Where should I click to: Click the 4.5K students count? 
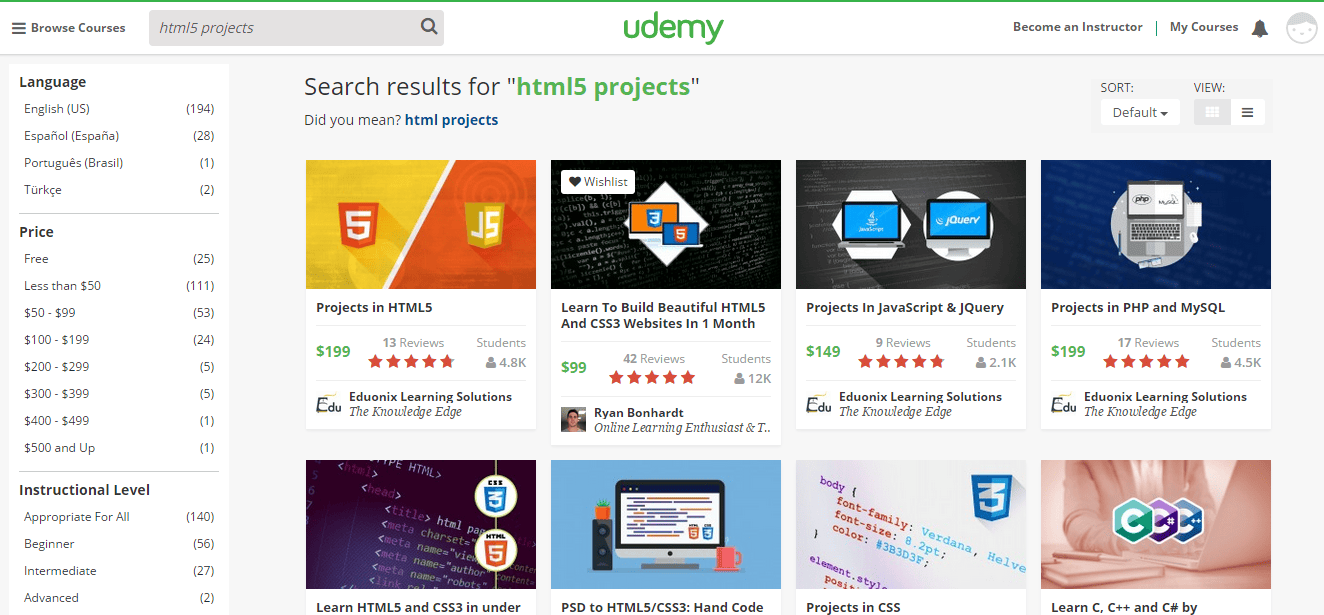[x=1241, y=362]
